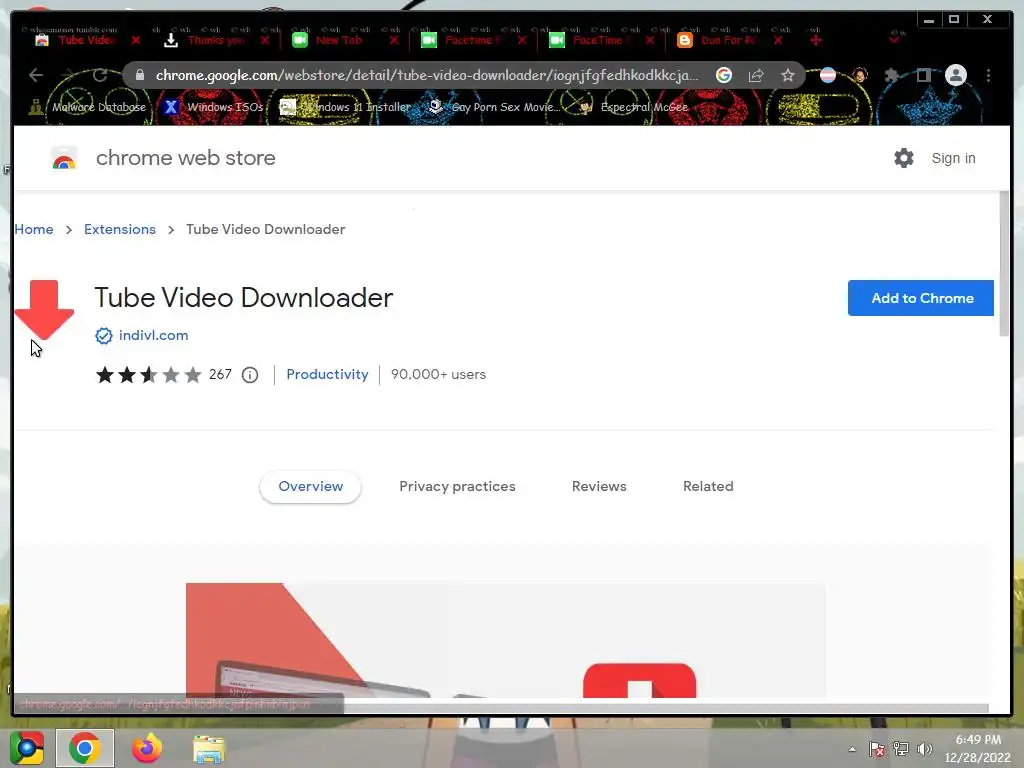Sign in to Chrome Web Store
The width and height of the screenshot is (1024, 768).
point(953,158)
